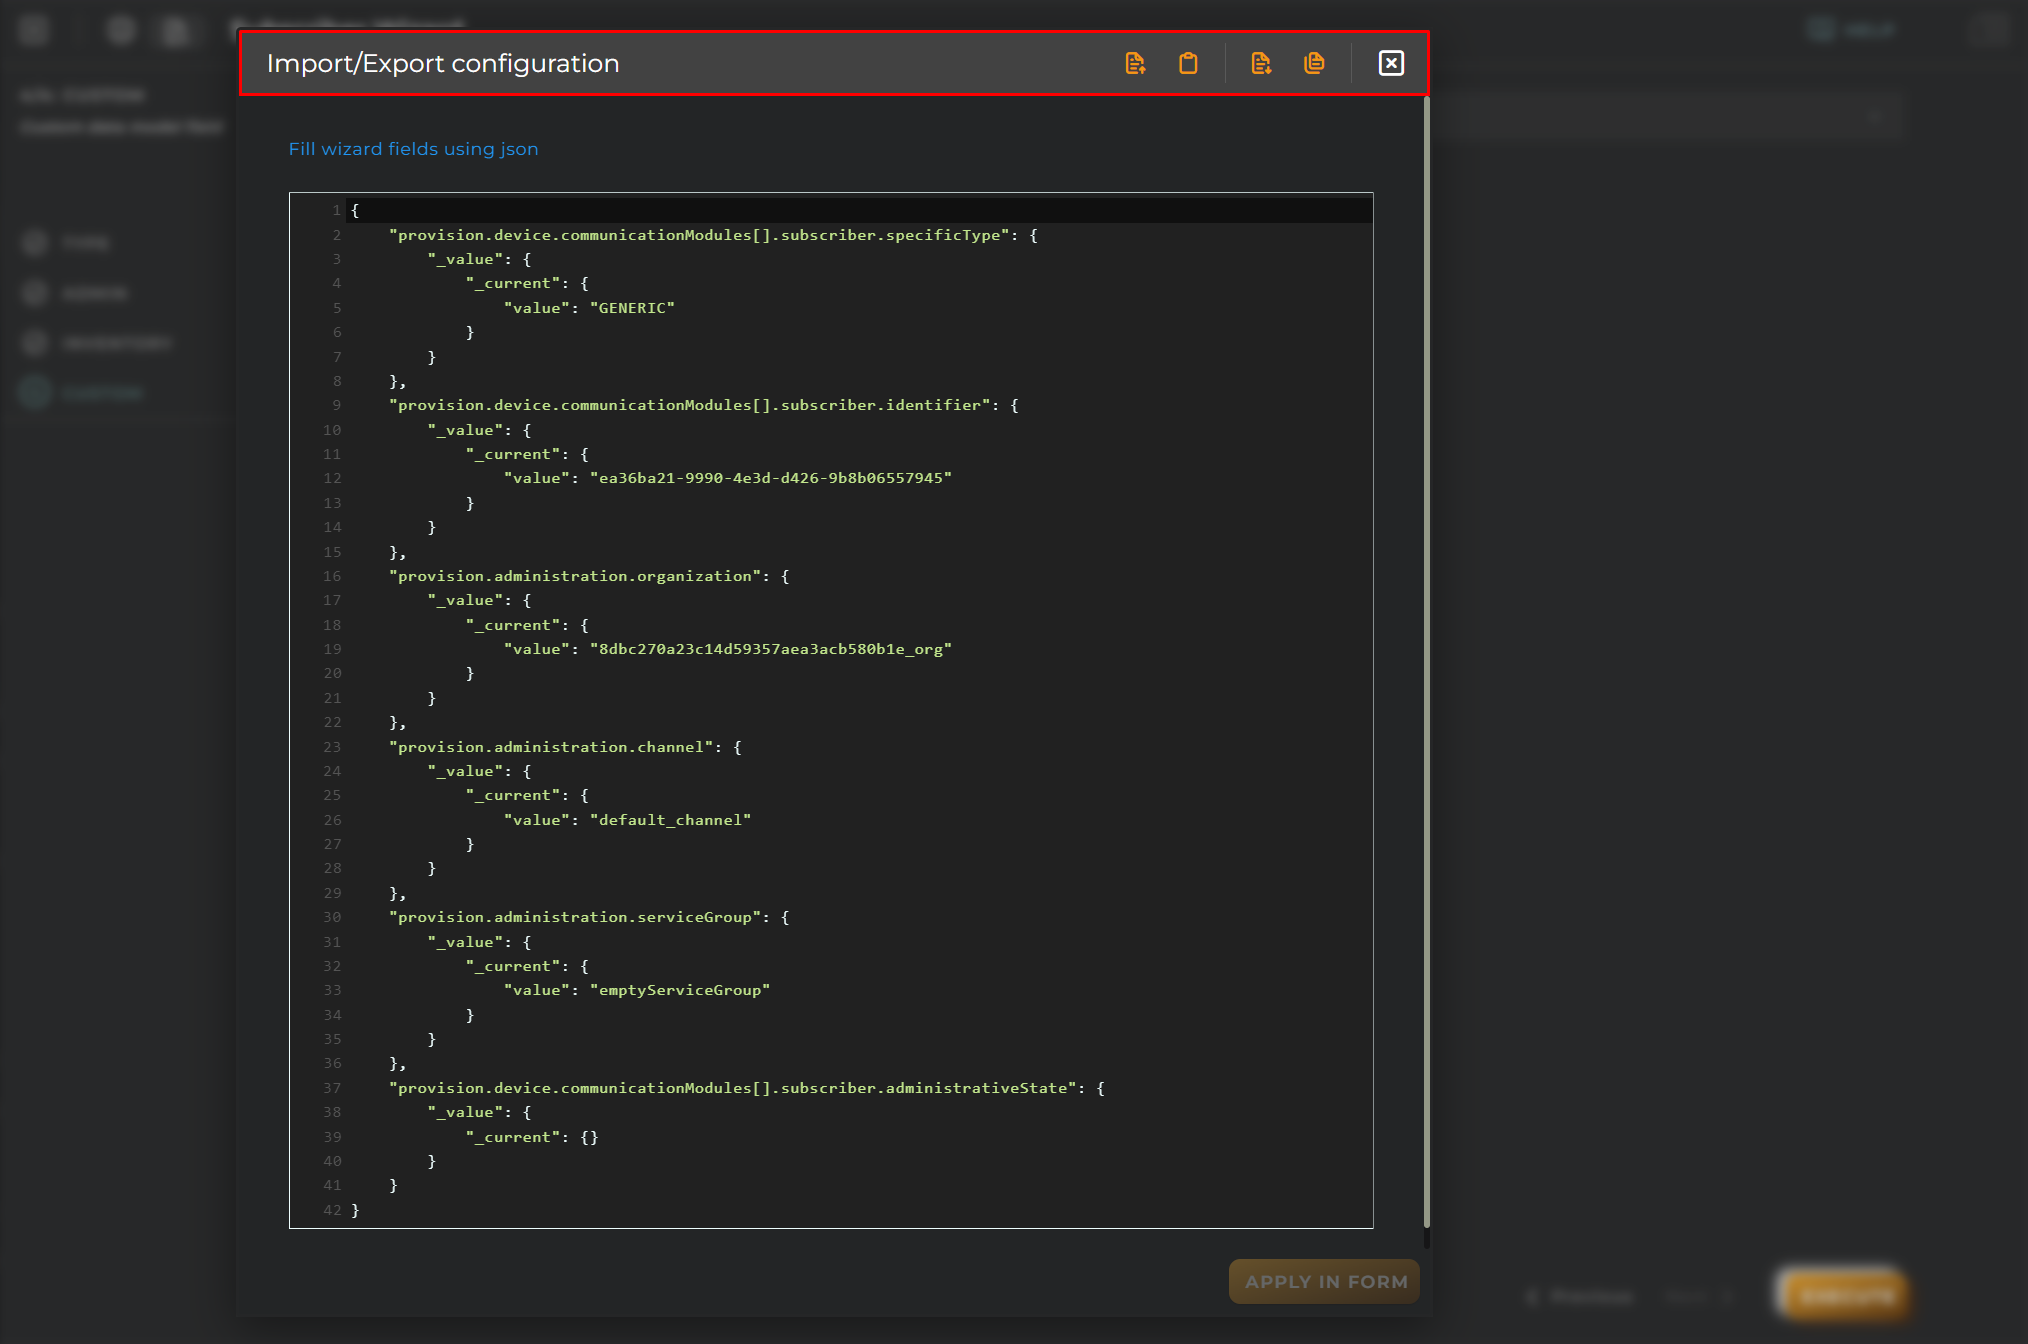The image size is (2028, 1344).
Task: Click the organization value ending in _org
Action: point(771,649)
